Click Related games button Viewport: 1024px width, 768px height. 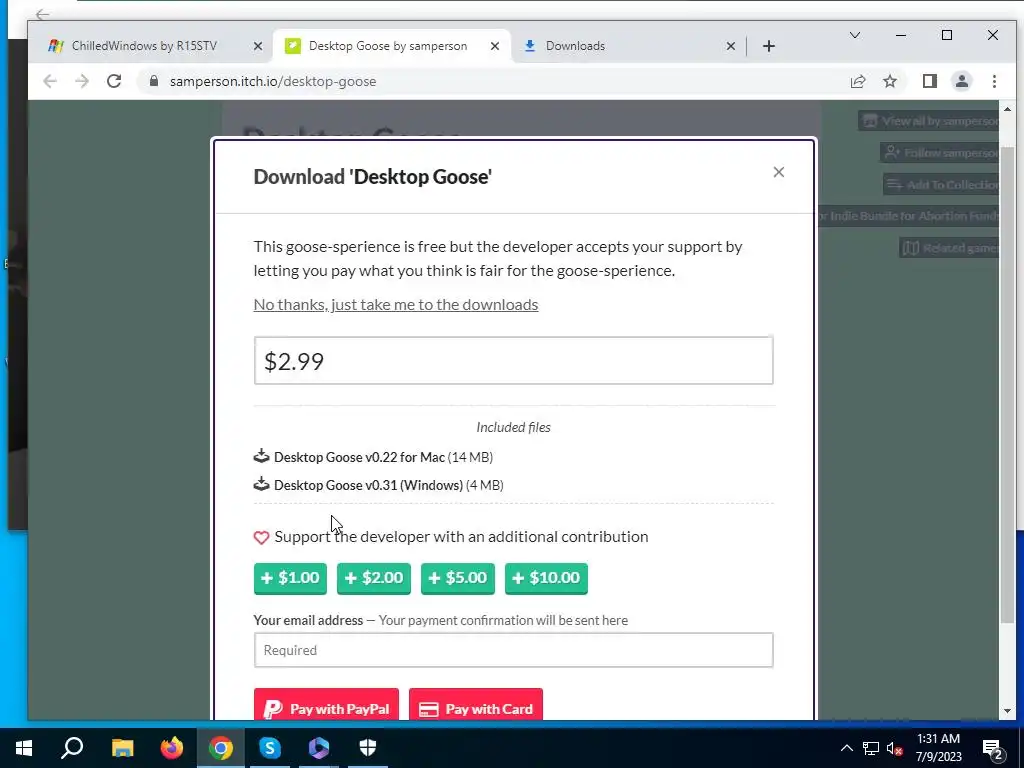(x=950, y=248)
